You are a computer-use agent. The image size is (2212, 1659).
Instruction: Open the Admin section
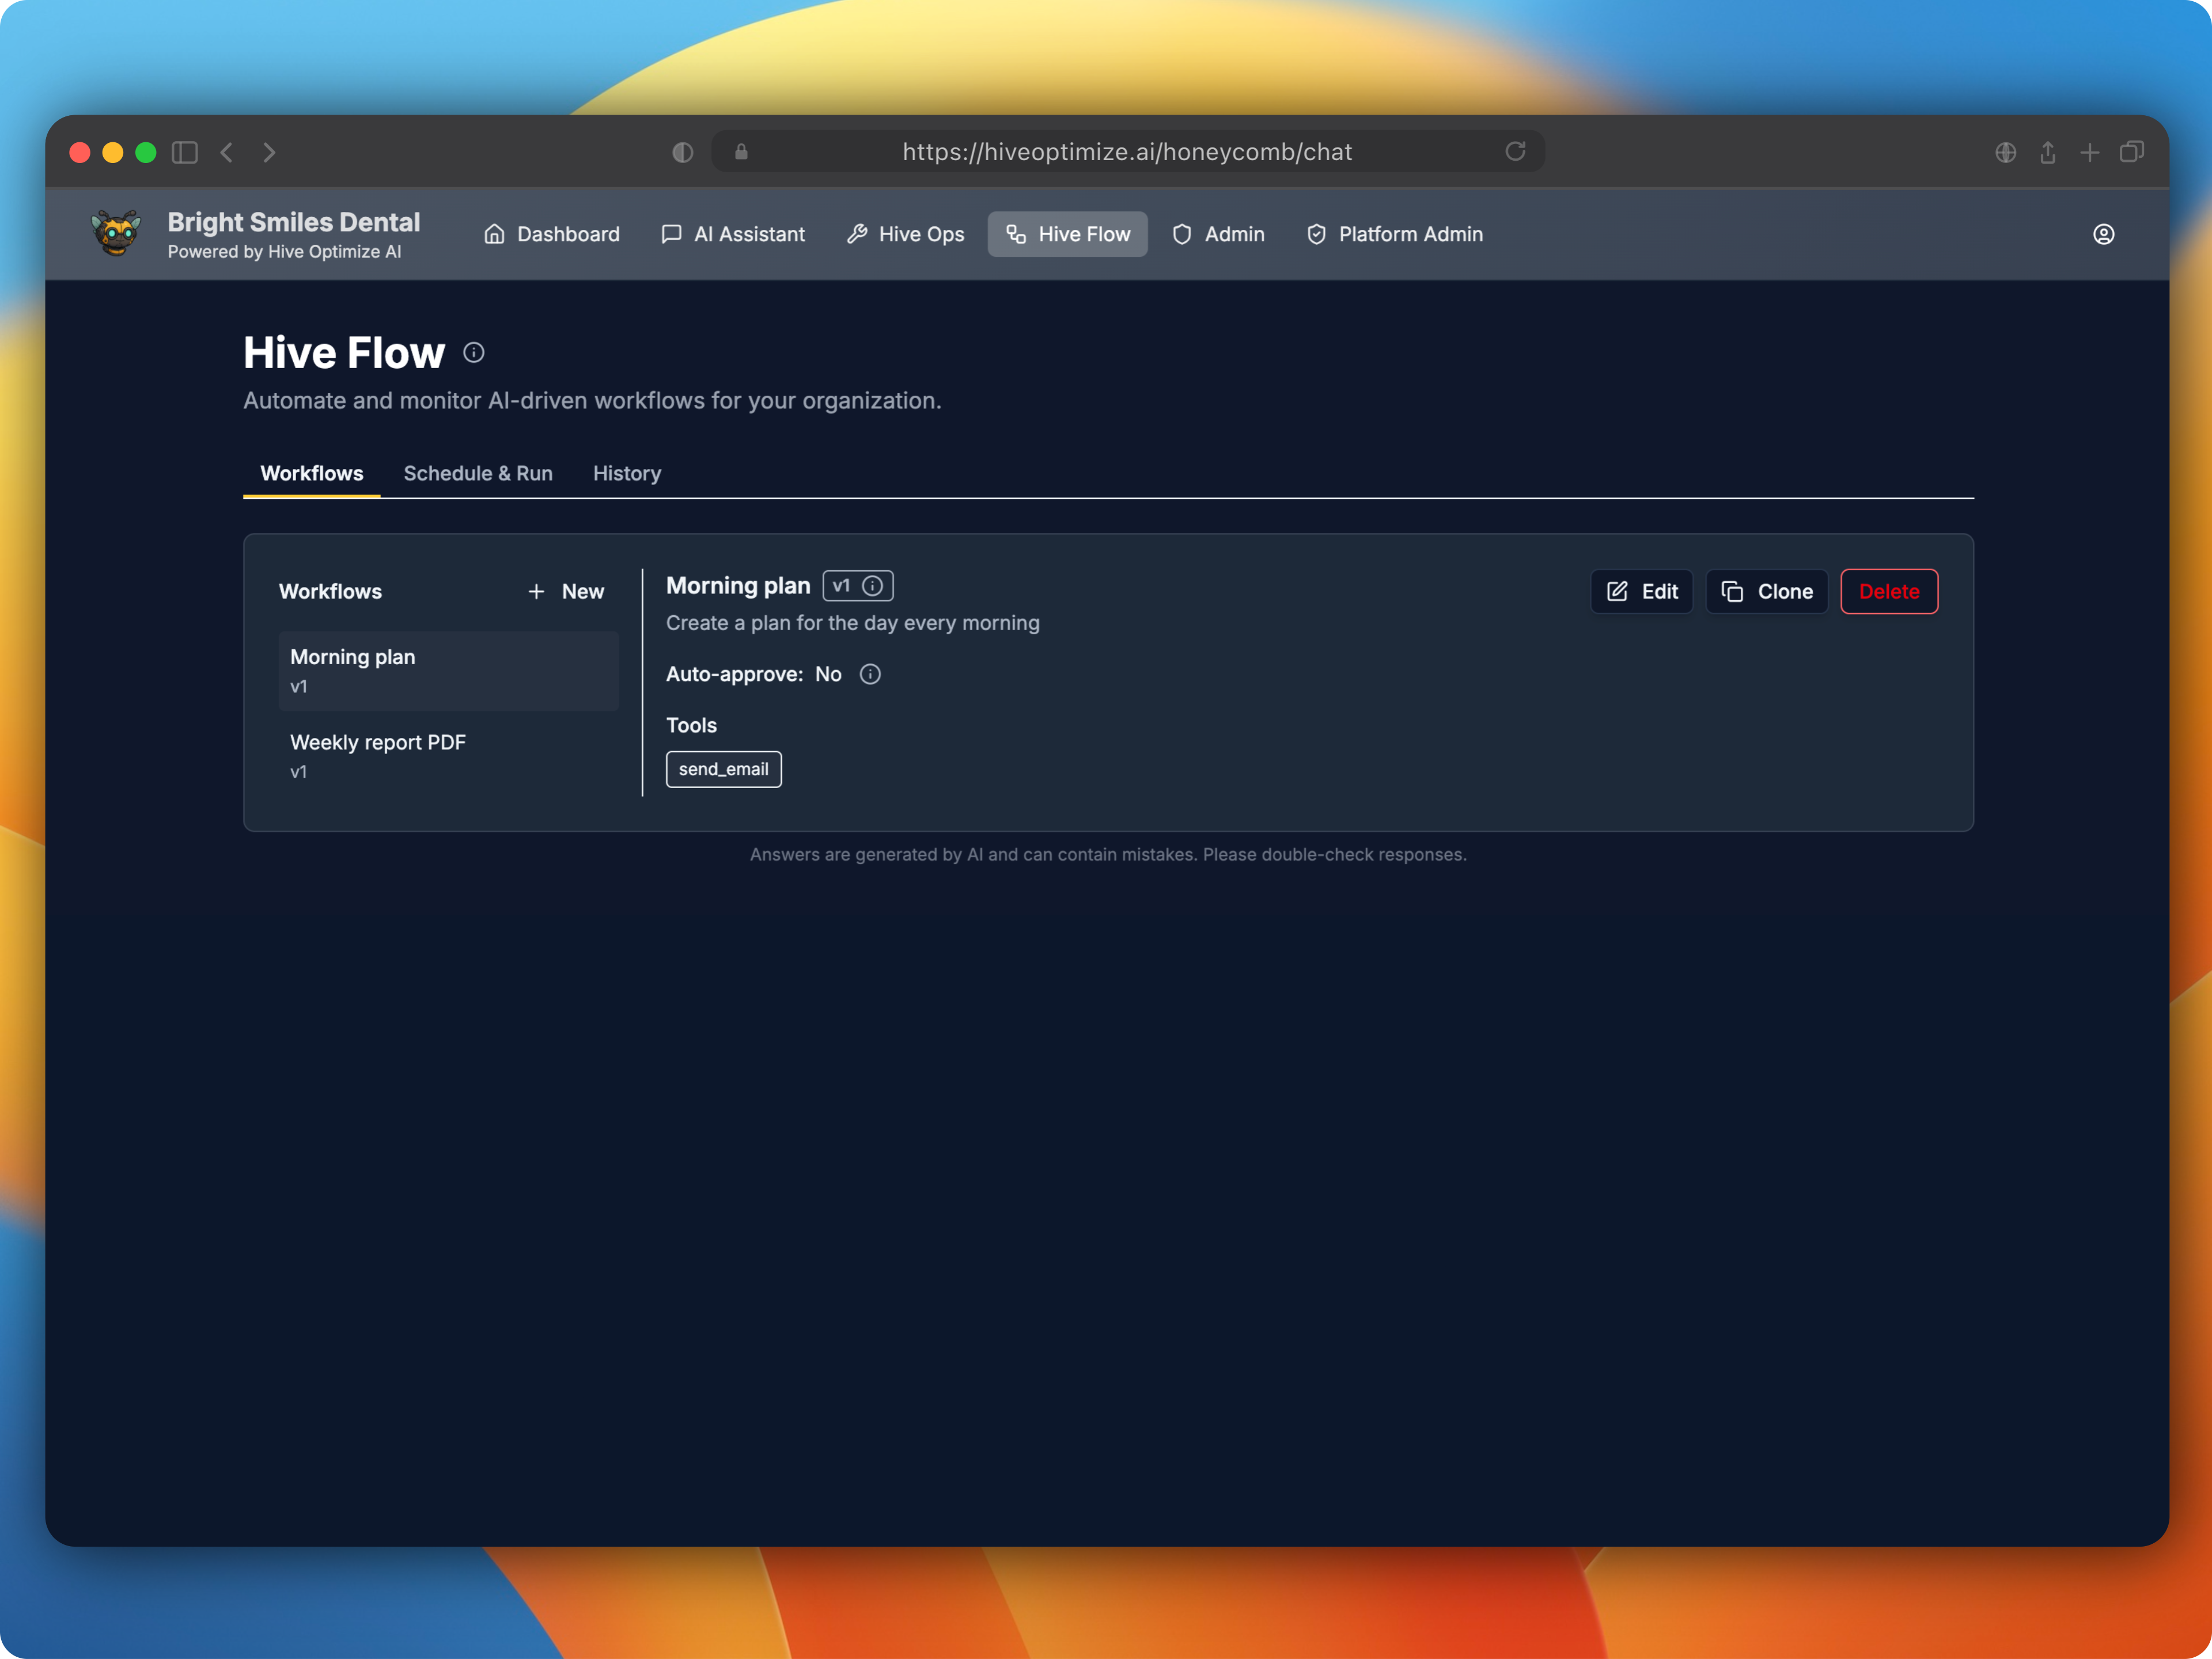(x=1218, y=234)
